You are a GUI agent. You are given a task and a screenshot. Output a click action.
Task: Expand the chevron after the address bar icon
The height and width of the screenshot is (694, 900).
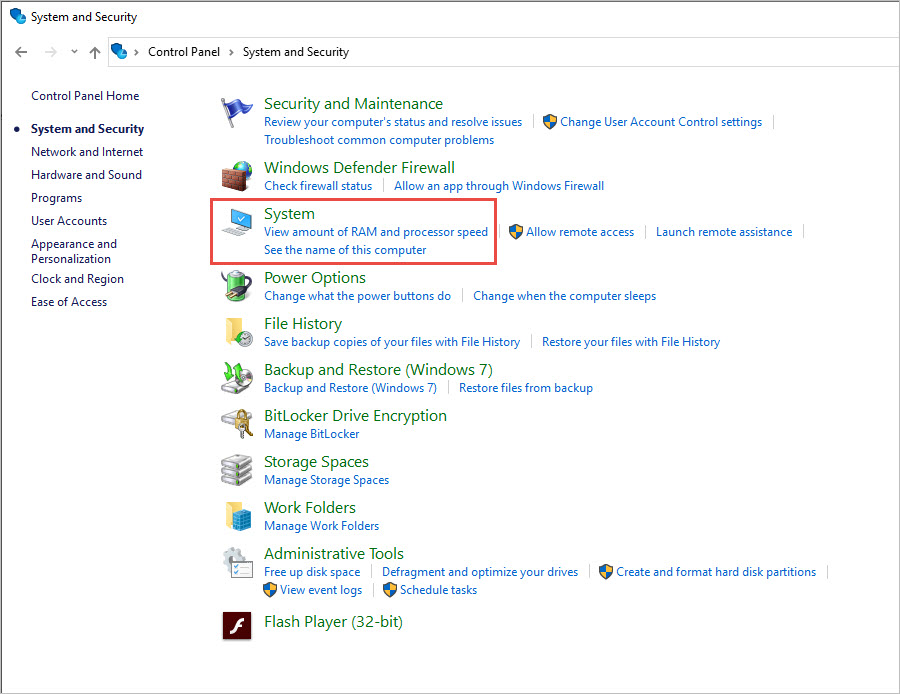136,52
